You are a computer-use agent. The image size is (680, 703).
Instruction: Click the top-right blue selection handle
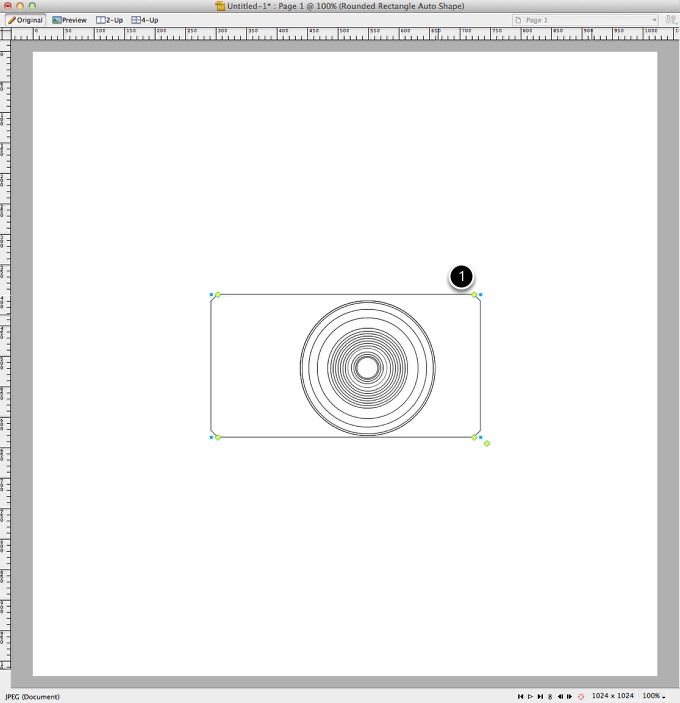(481, 295)
